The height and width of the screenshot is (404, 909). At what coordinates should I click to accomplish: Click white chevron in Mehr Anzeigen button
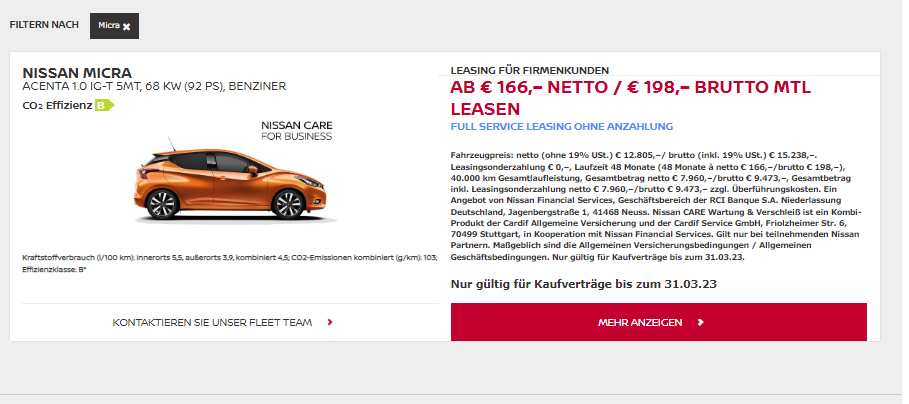click(700, 322)
